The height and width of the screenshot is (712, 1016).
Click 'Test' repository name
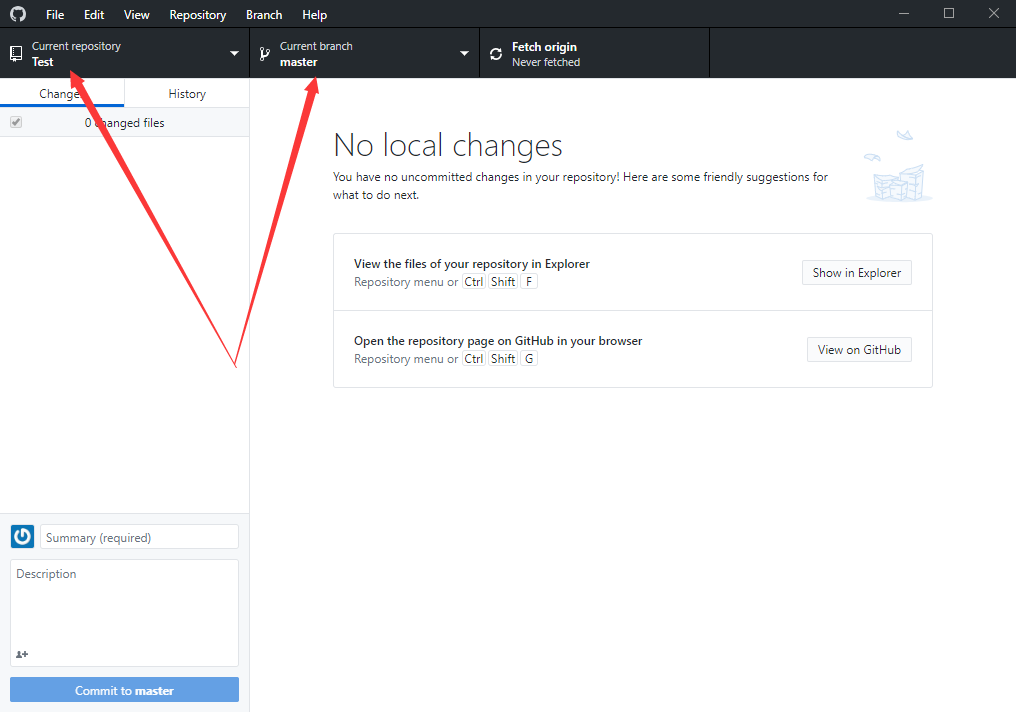[43, 62]
